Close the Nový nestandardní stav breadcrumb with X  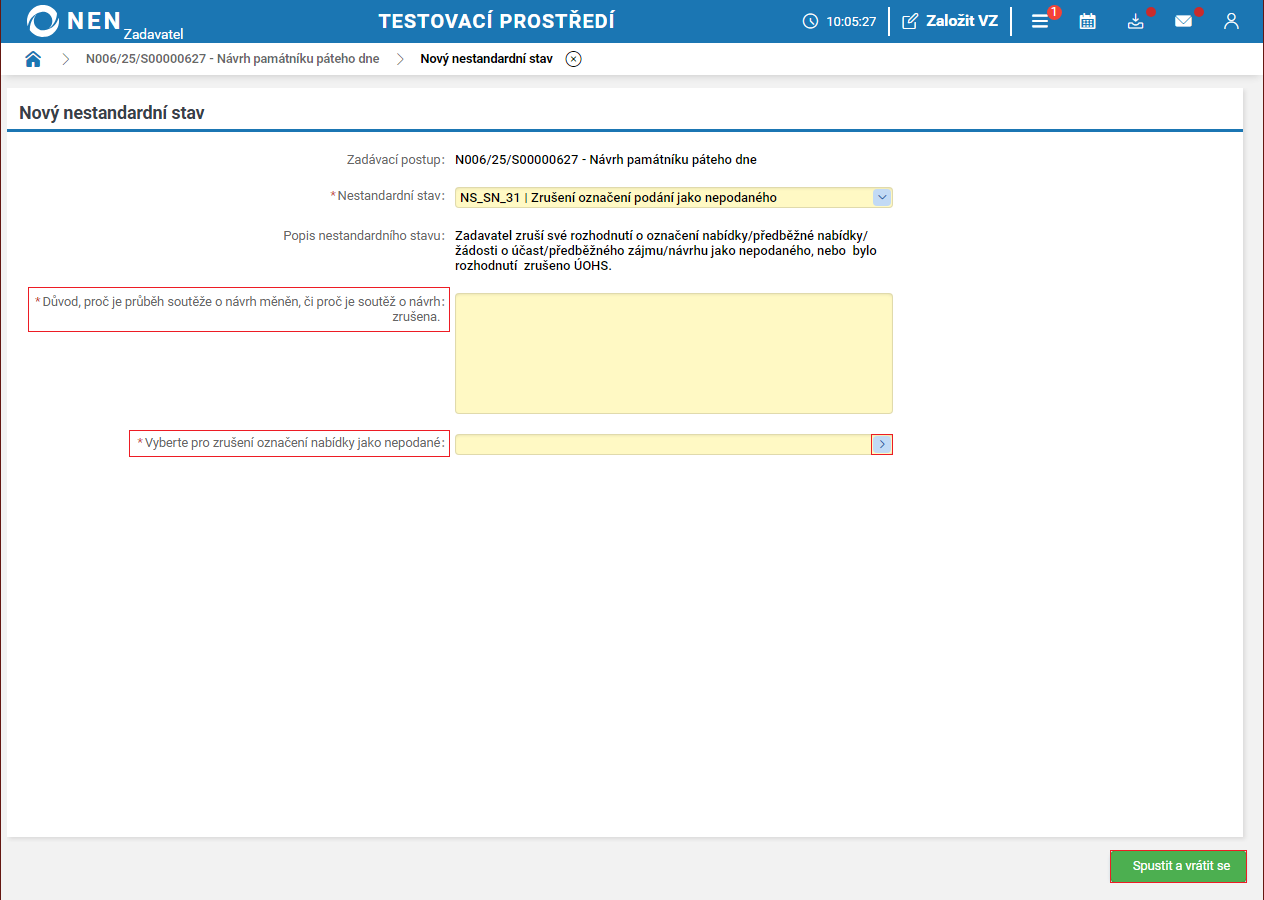coord(573,59)
